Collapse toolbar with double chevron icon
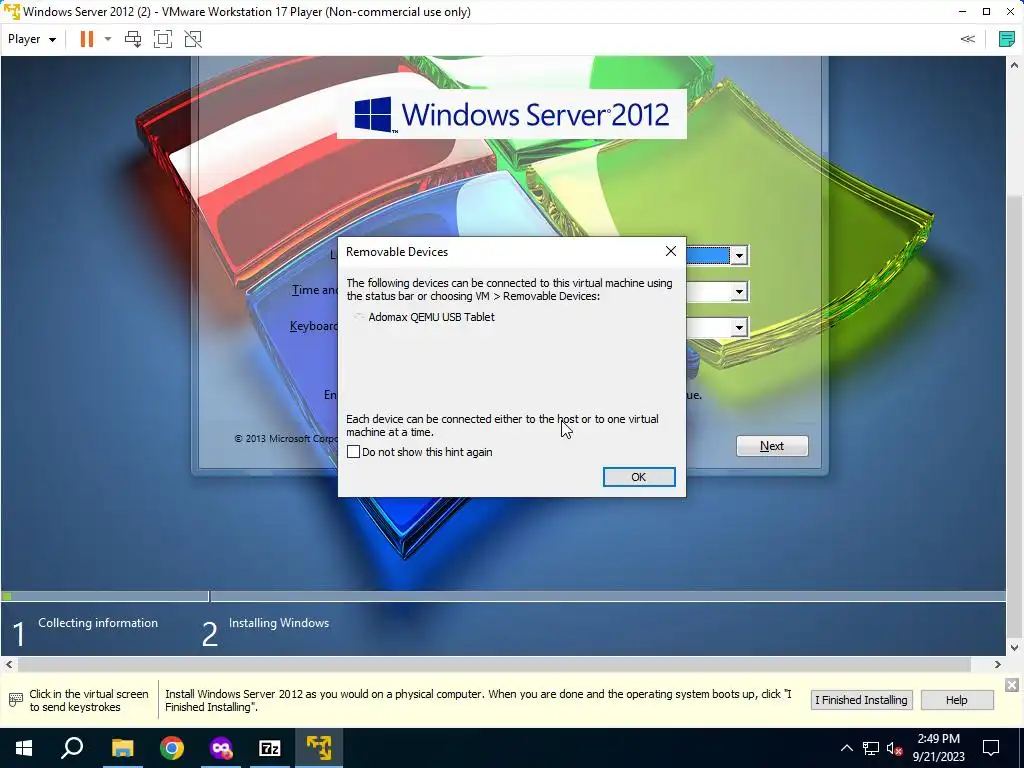The width and height of the screenshot is (1024, 768). tap(967, 39)
